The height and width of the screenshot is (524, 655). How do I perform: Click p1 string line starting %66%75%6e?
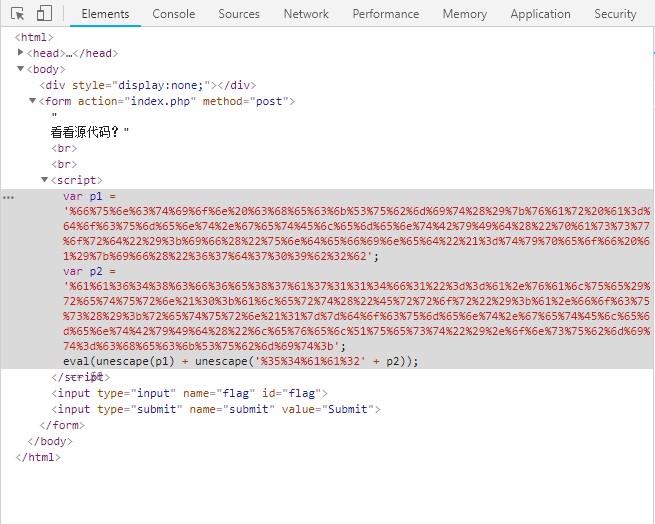357,211
